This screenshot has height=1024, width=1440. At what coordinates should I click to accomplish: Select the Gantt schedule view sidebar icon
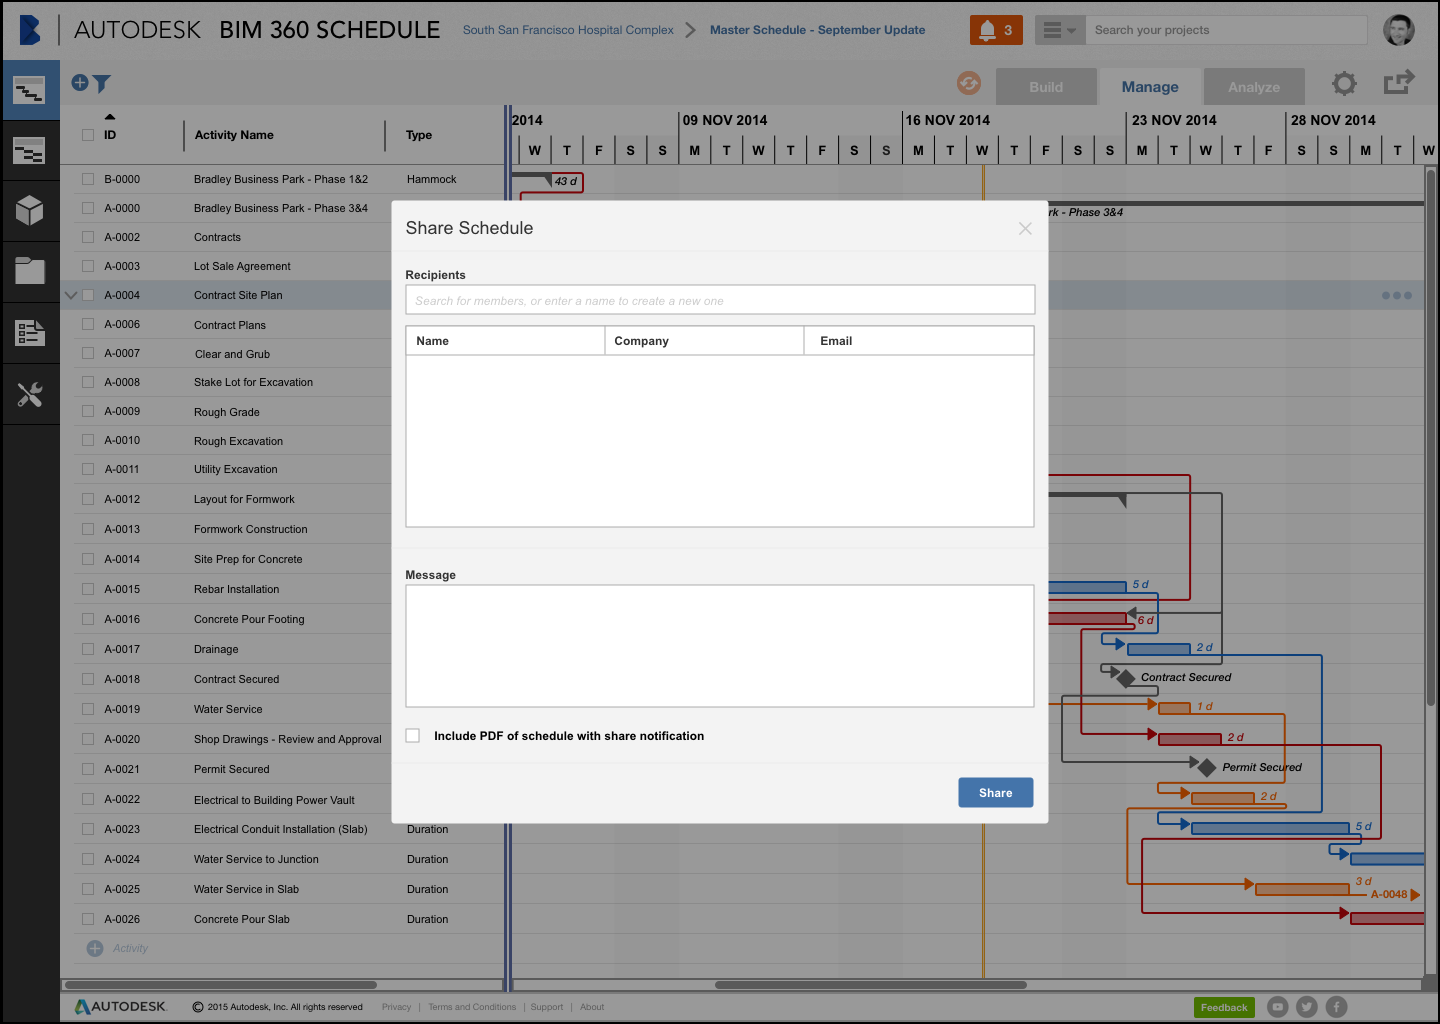coord(30,90)
